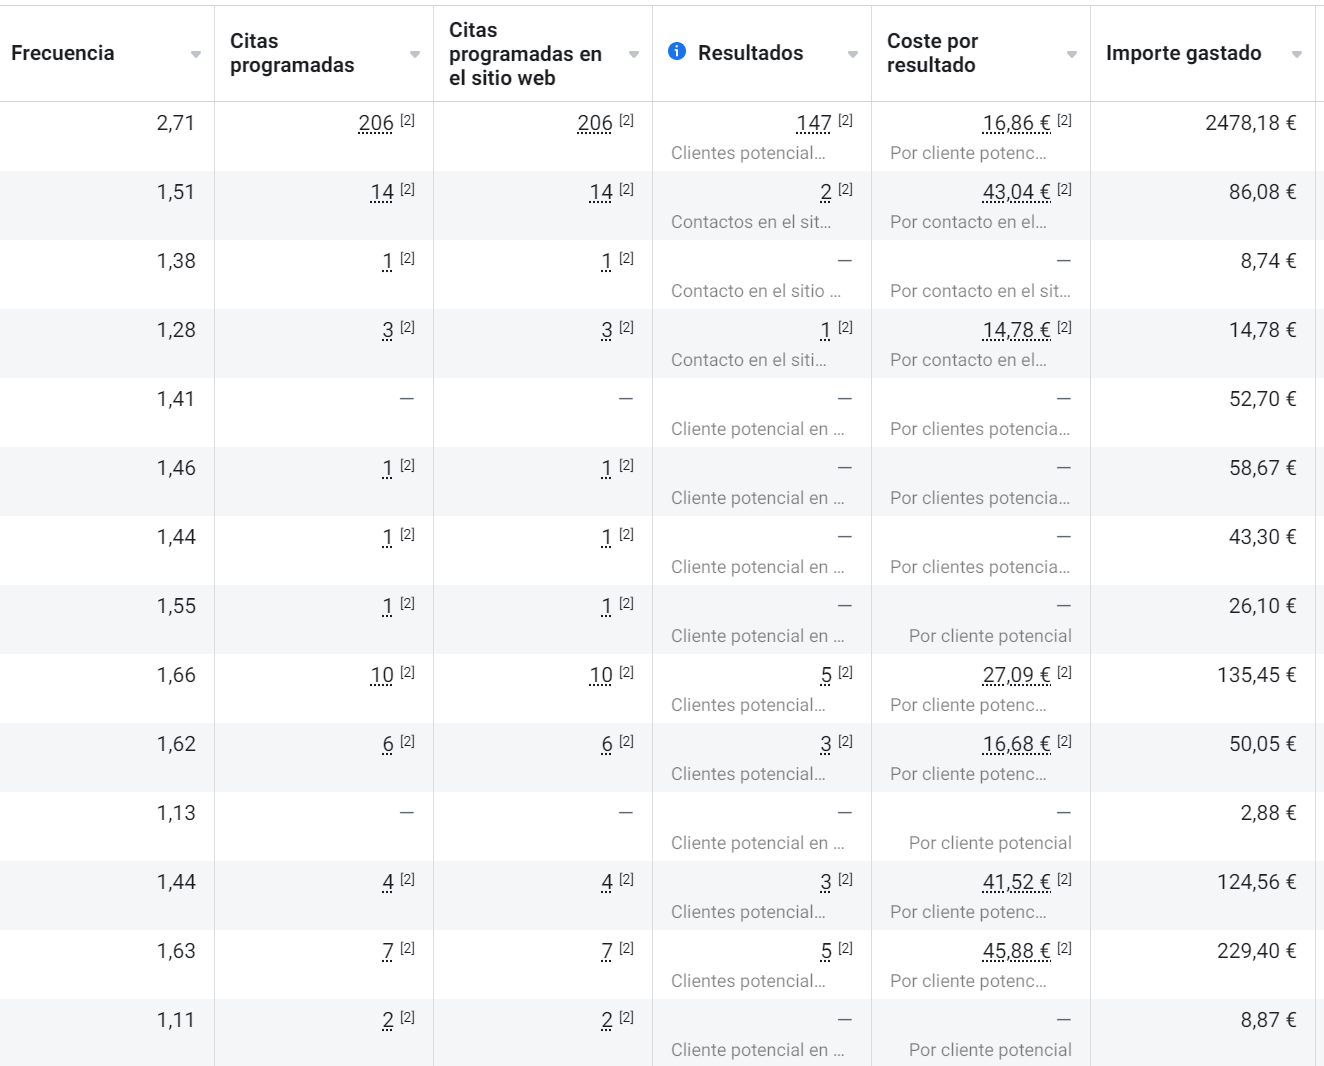Click the Importe gastado column header label

tap(1183, 53)
